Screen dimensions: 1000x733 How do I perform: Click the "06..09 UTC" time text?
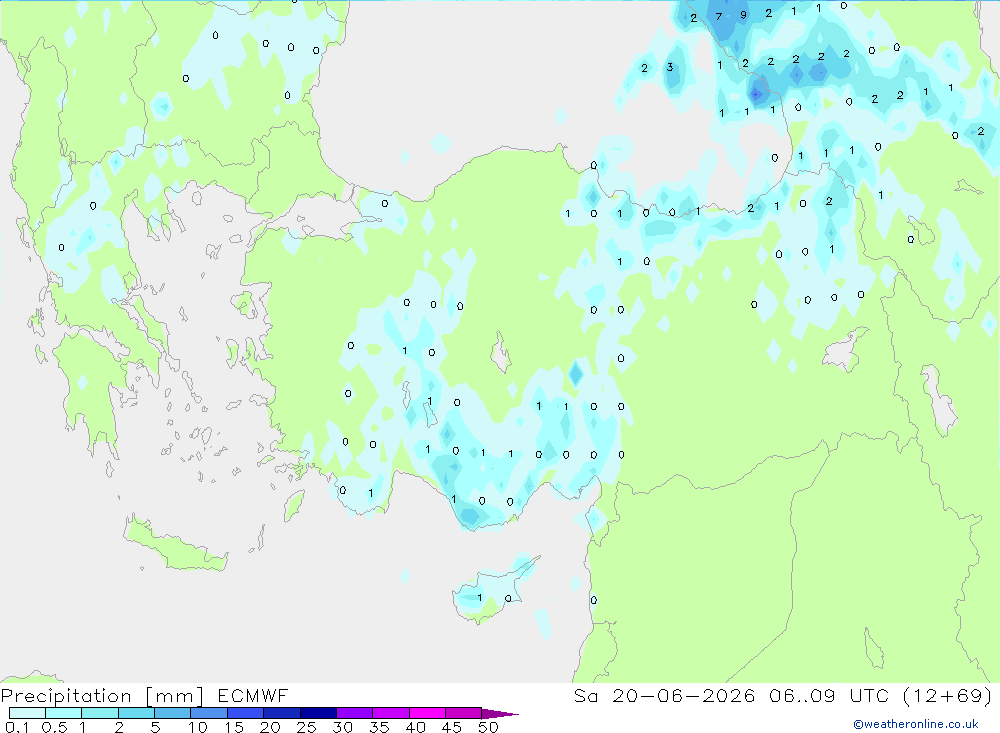[828, 695]
